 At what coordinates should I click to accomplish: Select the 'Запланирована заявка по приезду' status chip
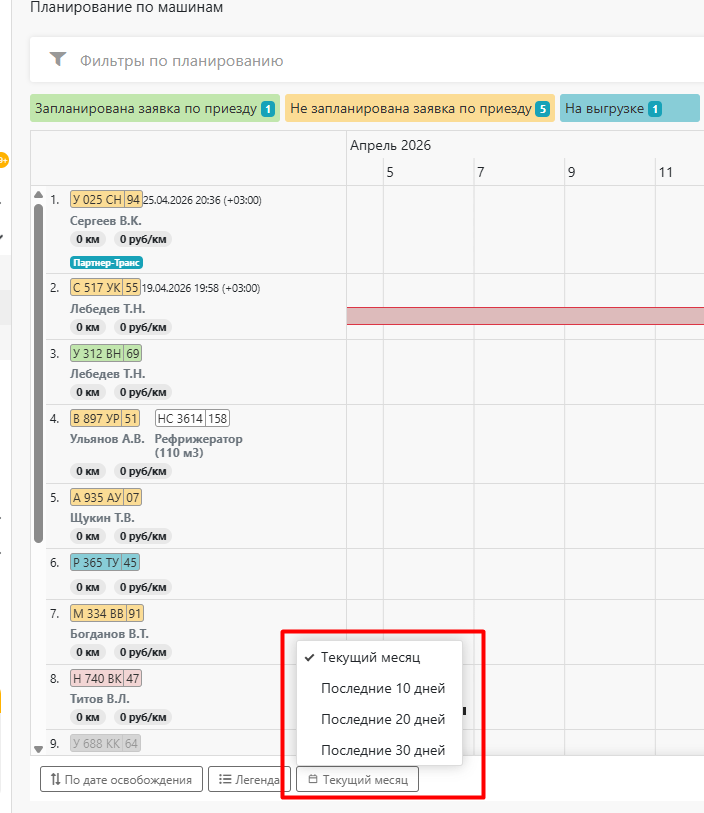click(155, 108)
